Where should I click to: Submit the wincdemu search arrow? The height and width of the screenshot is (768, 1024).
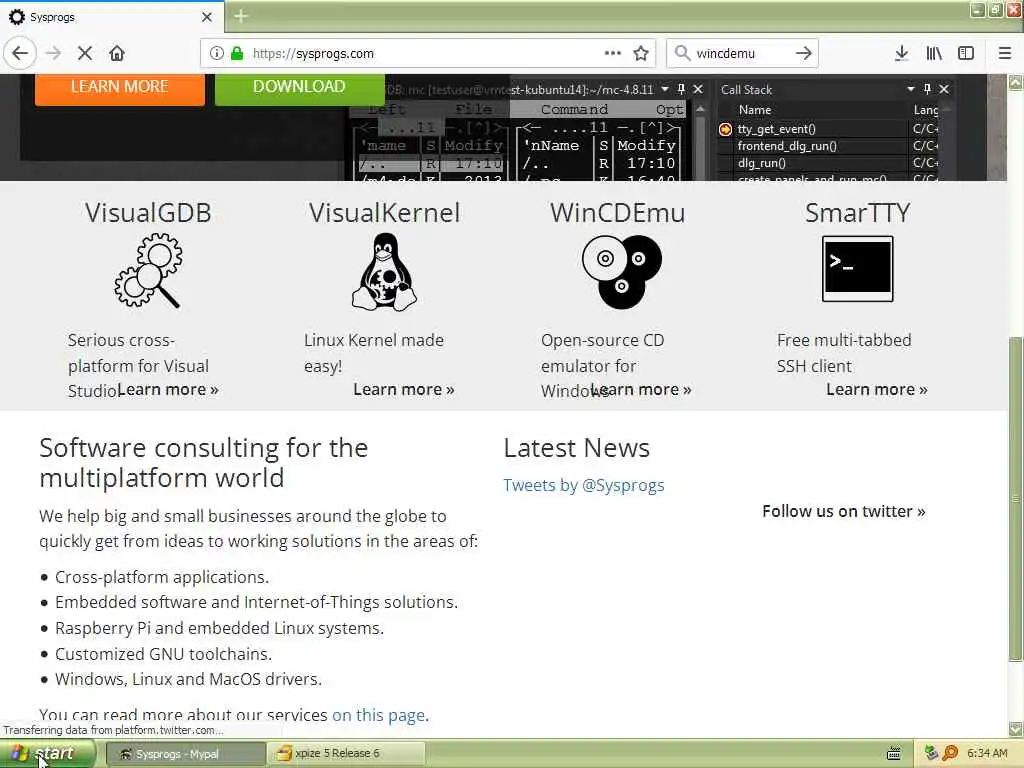pos(803,53)
